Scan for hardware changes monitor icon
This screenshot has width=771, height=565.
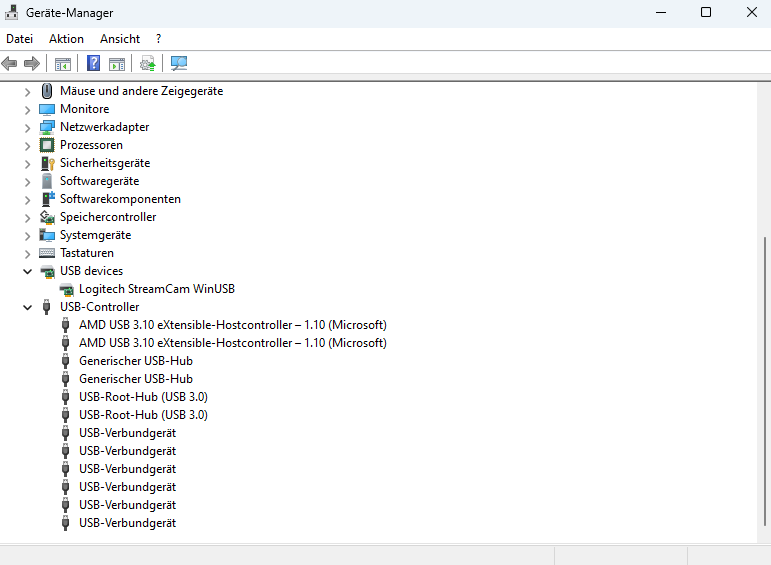coord(179,63)
